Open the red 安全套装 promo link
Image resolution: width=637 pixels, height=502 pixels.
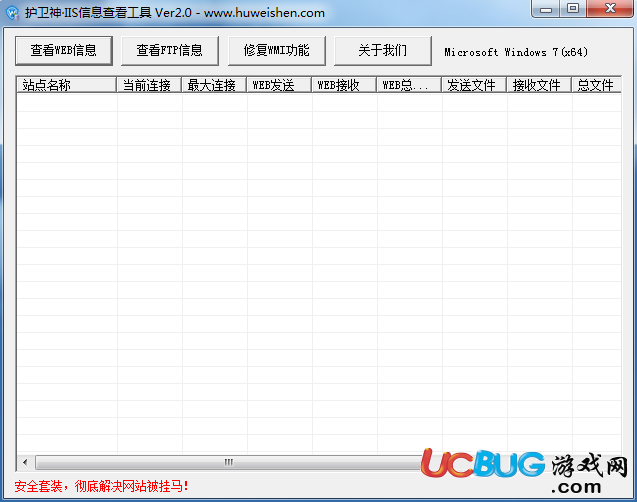pos(101,486)
